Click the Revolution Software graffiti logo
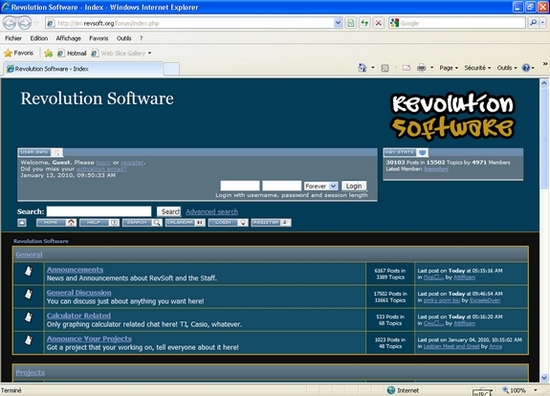This screenshot has height=396, width=550. click(453, 115)
